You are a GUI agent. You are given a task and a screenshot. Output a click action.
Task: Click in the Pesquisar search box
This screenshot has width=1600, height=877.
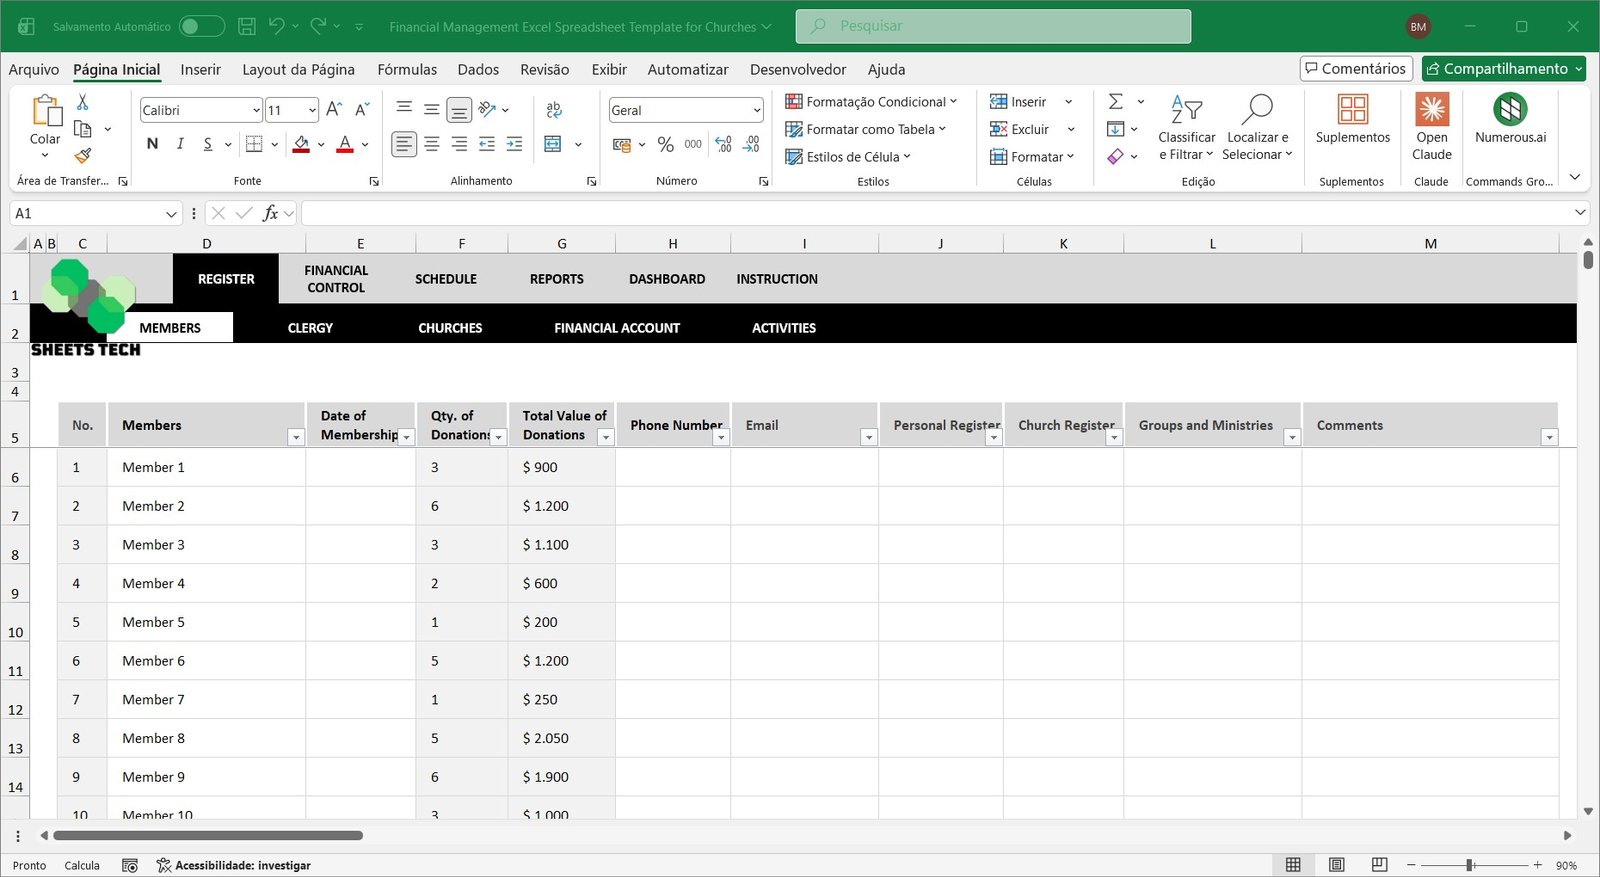992,26
